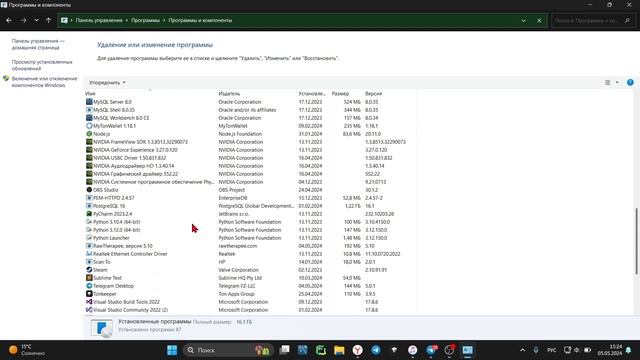Open the Упорядочить dropdown menu

tap(107, 82)
